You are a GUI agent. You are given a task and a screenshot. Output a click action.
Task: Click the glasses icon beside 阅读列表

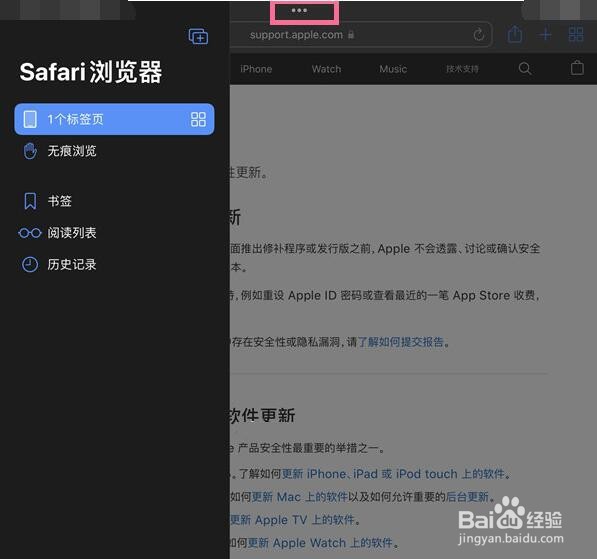[x=30, y=233]
